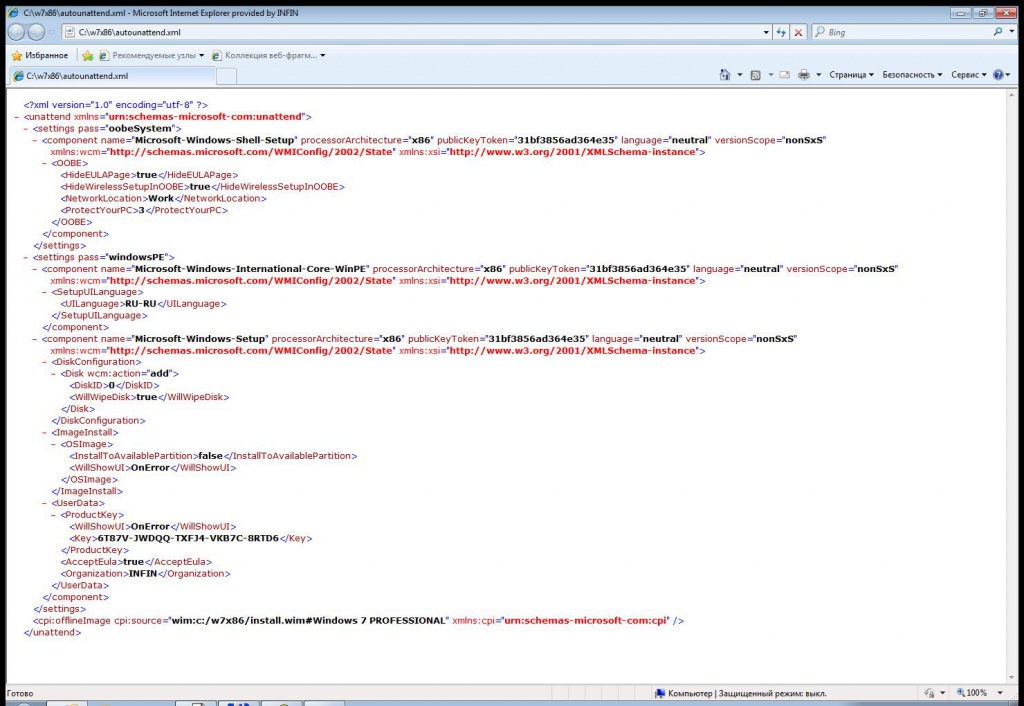Open a new blank tab
The image size is (1024, 706).
click(226, 76)
